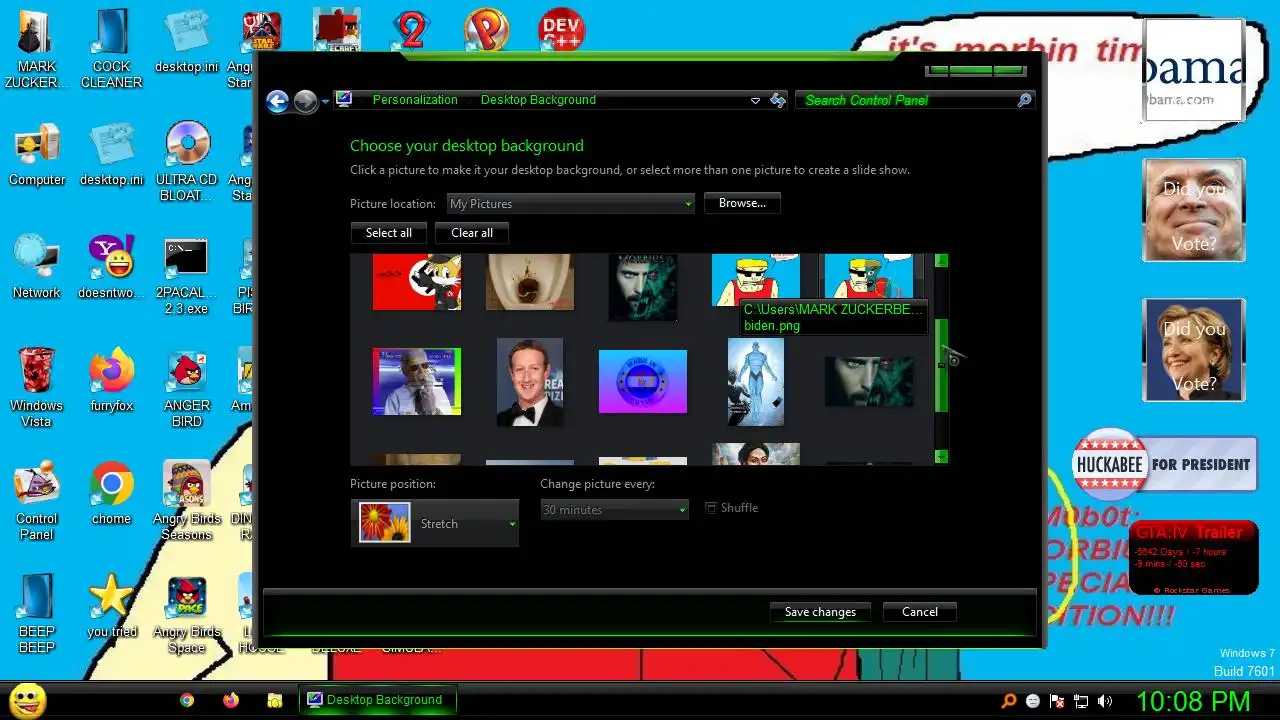Select the Mark Zuckerberg portrait thumbnail

(530, 381)
